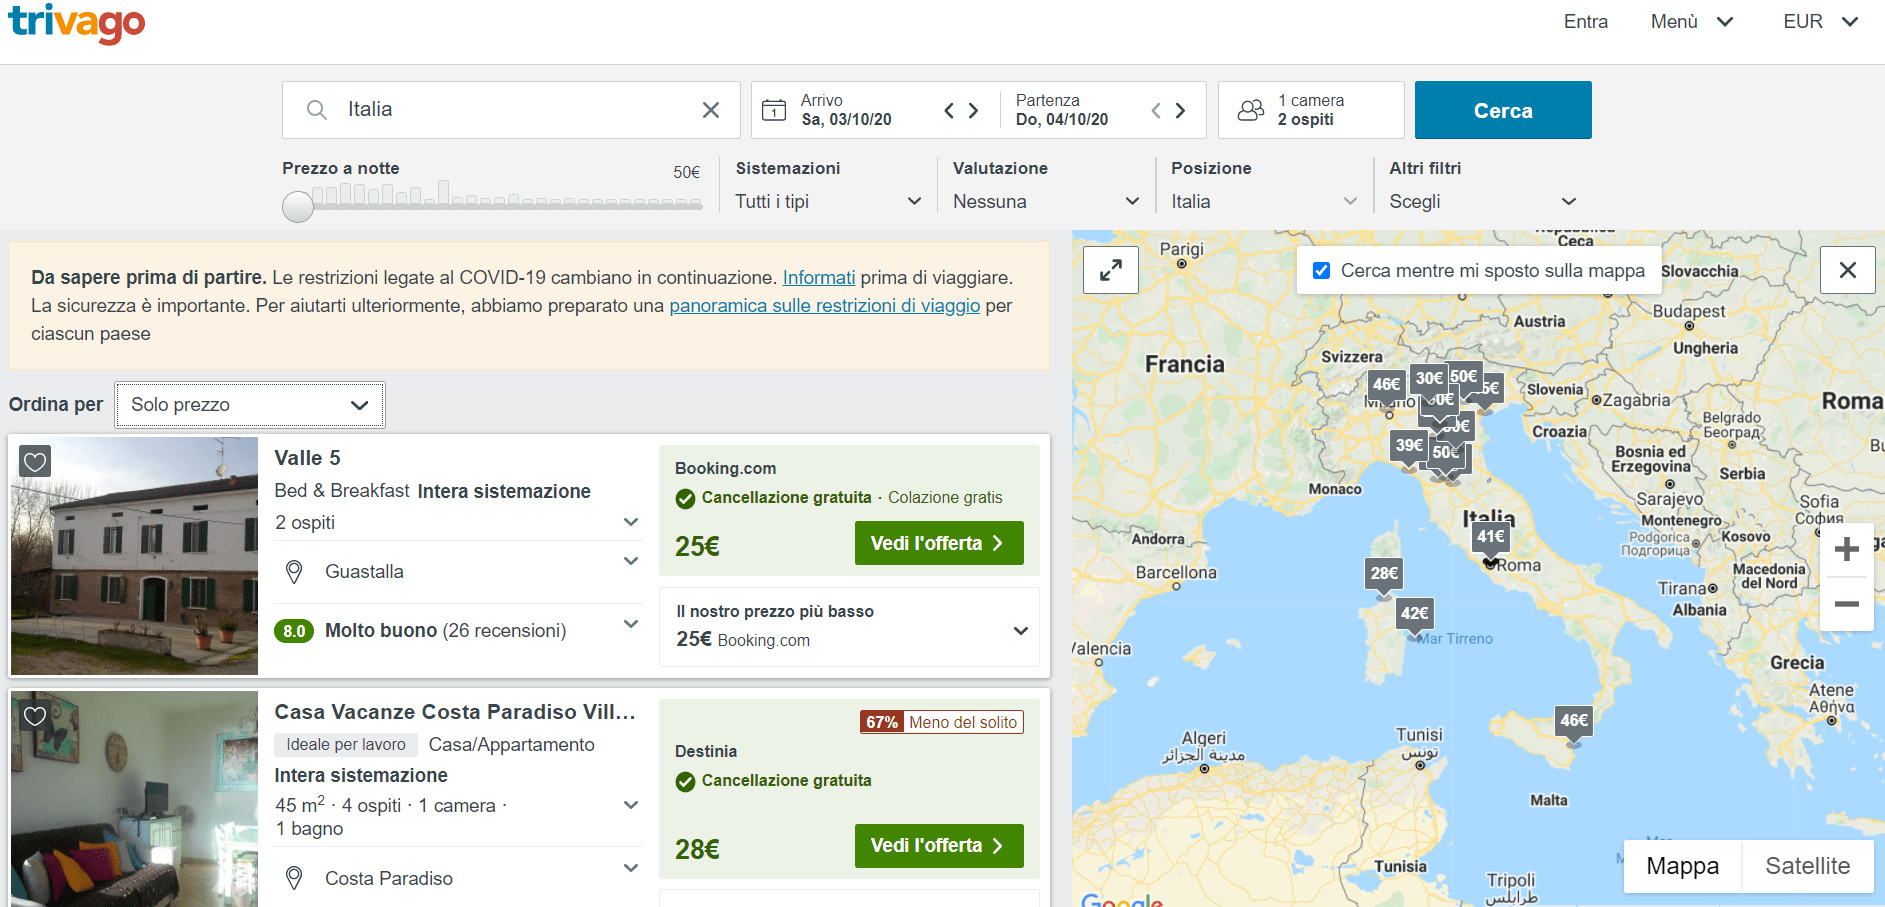The image size is (1885, 907).
Task: Click the Costa Paradiso location pin icon
Action: 294,878
